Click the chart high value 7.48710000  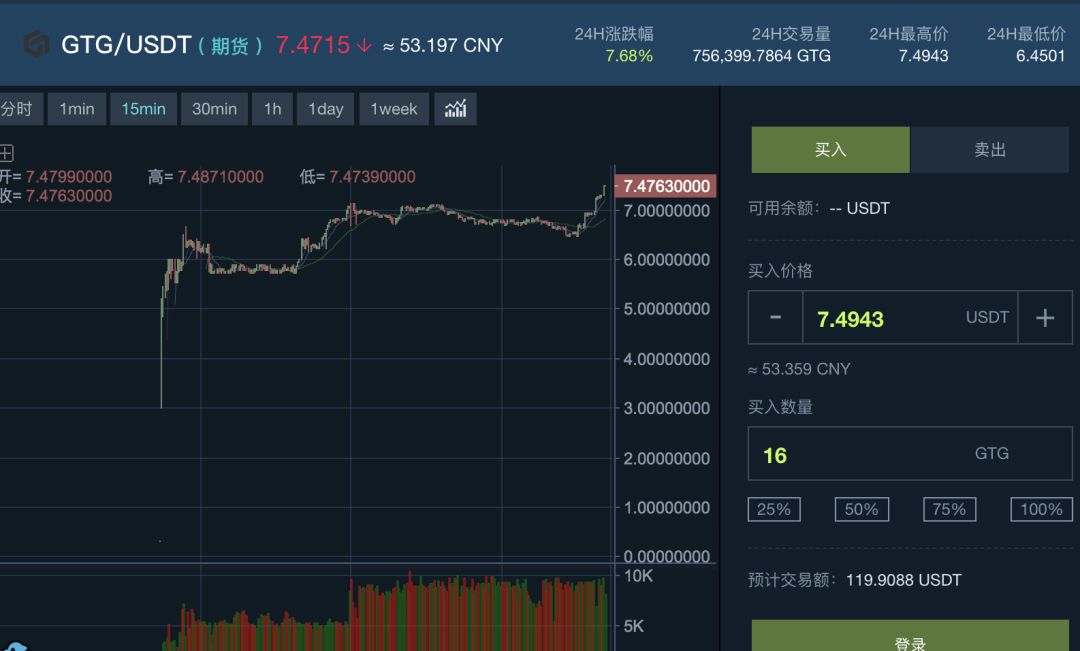(x=220, y=177)
